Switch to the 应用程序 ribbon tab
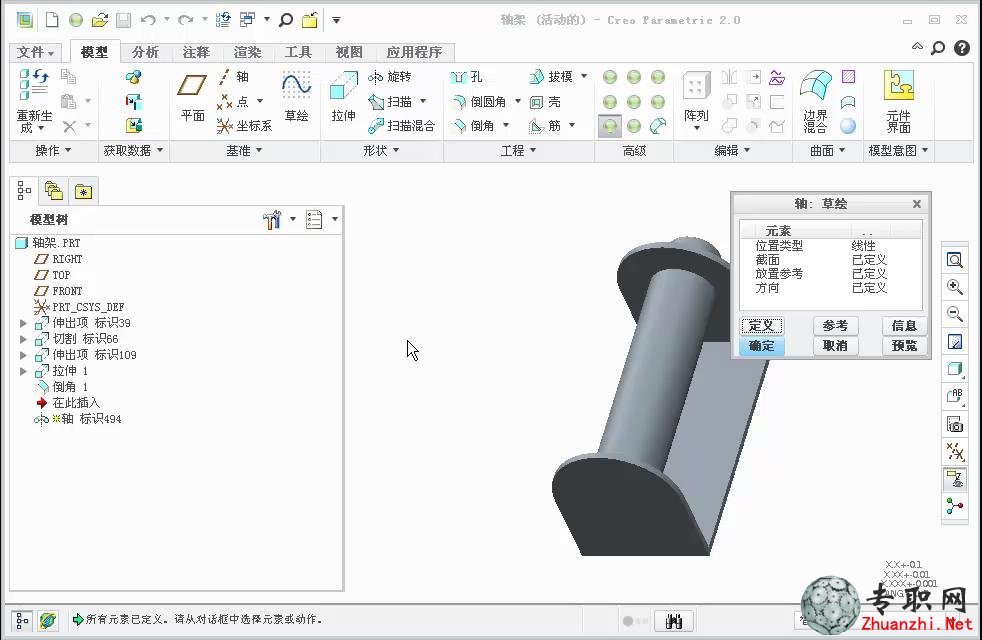The image size is (982, 640). click(414, 52)
